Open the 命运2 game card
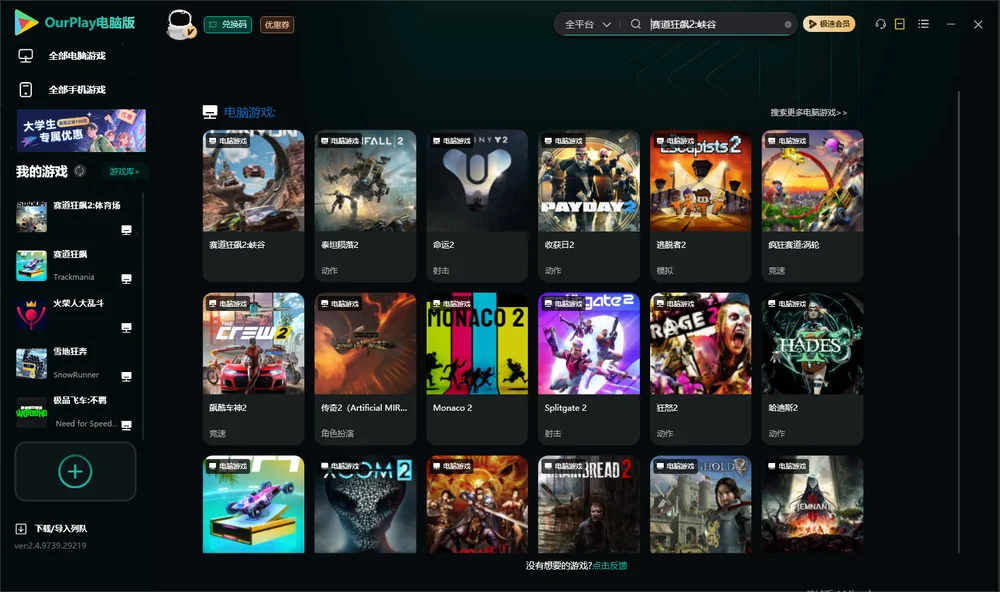1000x592 pixels. [477, 205]
